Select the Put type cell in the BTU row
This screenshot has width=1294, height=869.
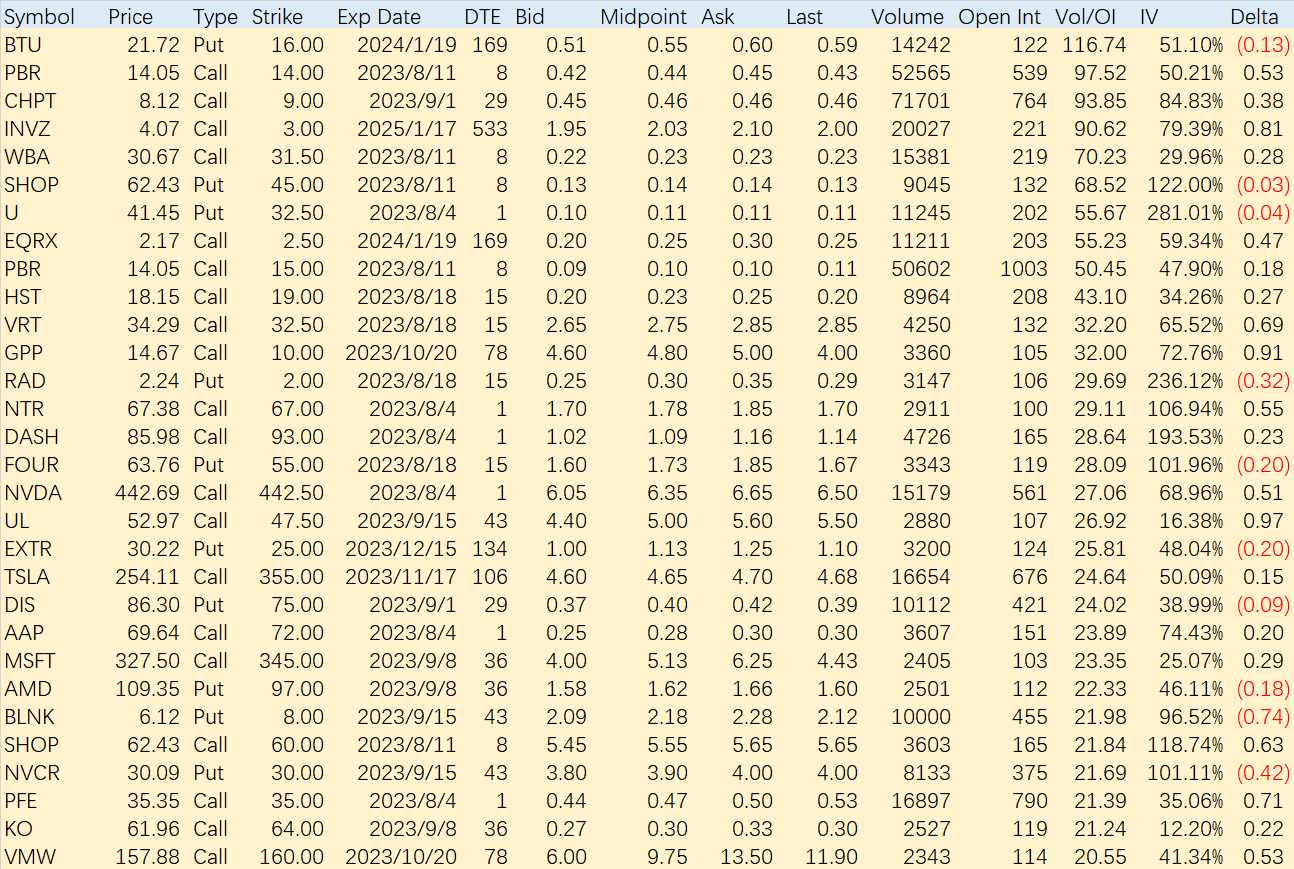coord(209,45)
